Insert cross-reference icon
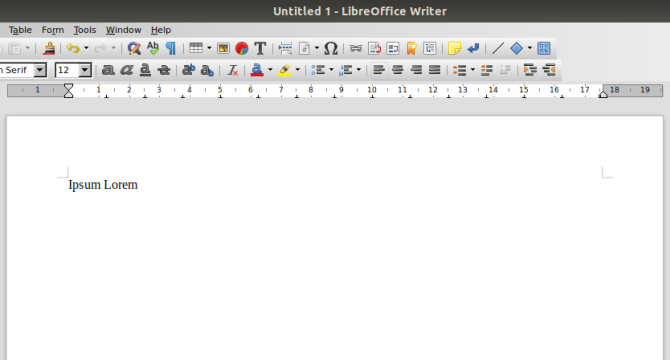Viewport: 670px width, 360px height. pos(430,48)
